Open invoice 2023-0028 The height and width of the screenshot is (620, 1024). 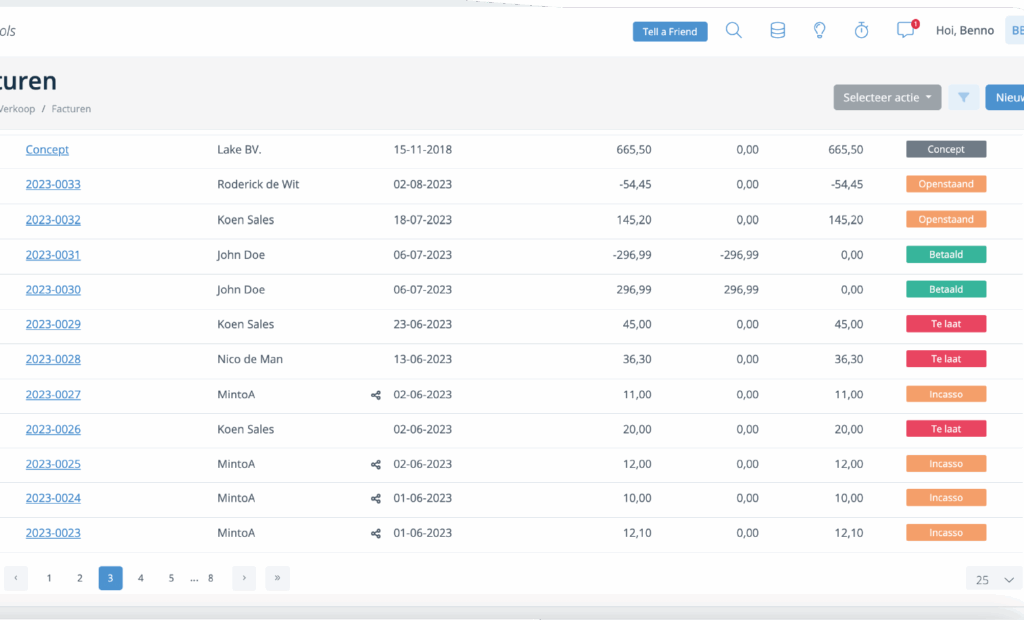[x=53, y=359]
